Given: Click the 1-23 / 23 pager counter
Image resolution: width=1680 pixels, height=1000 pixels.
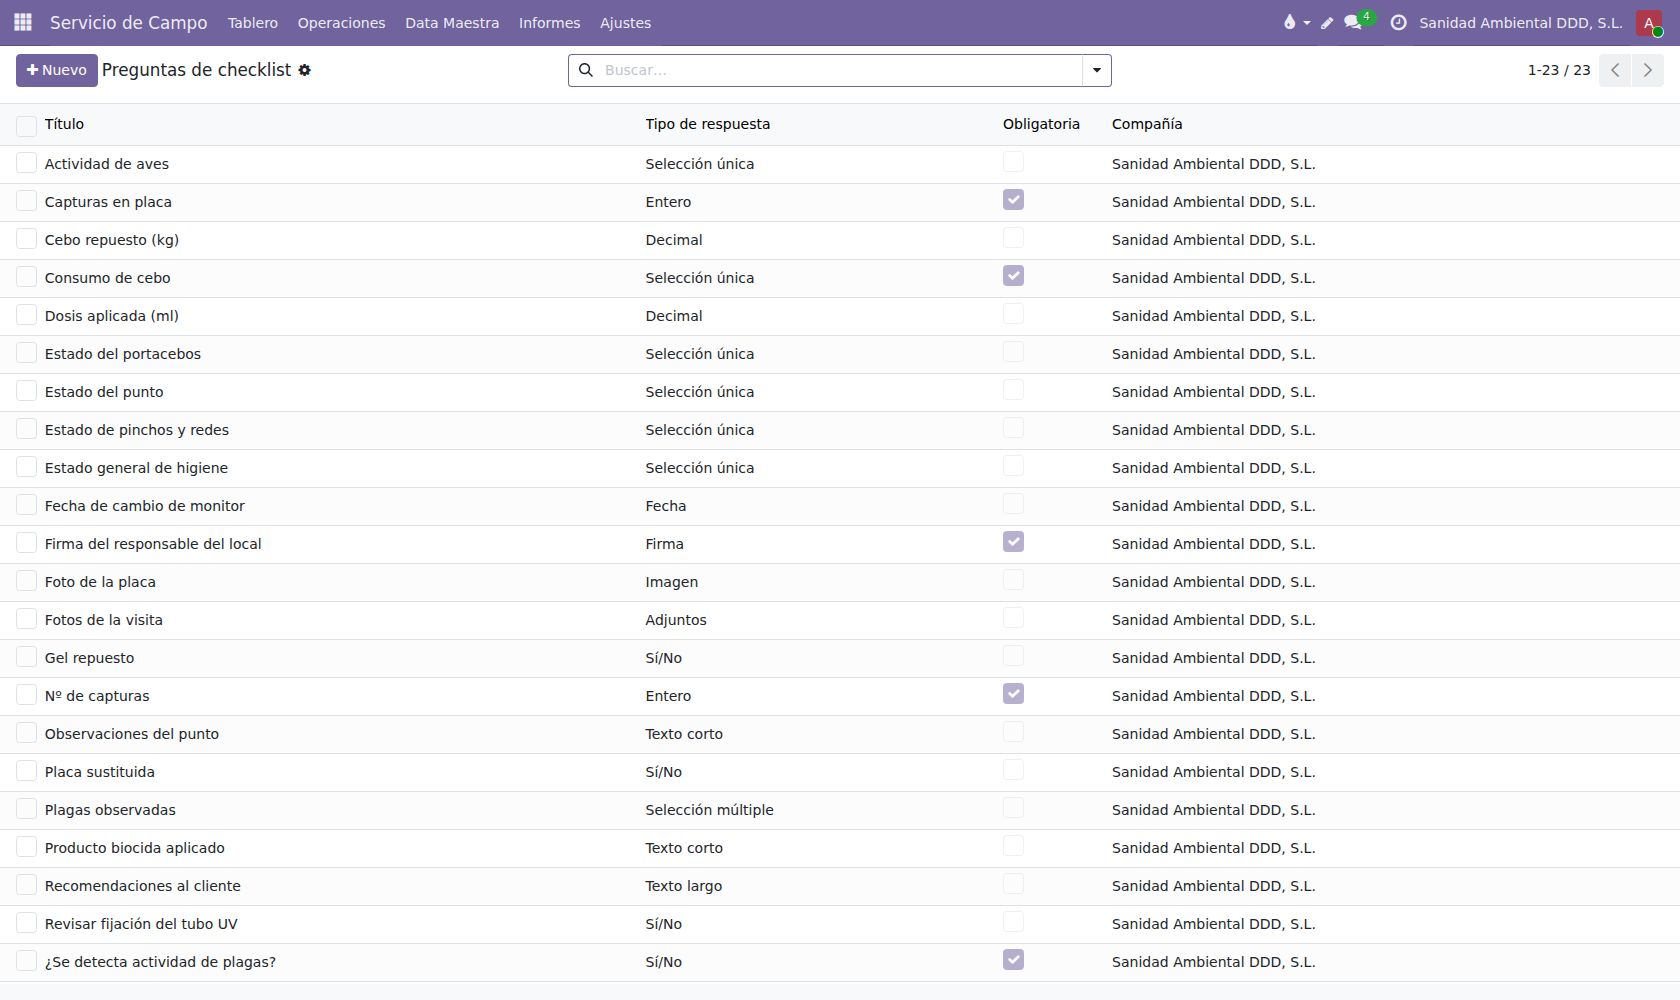Looking at the screenshot, I should coord(1559,70).
